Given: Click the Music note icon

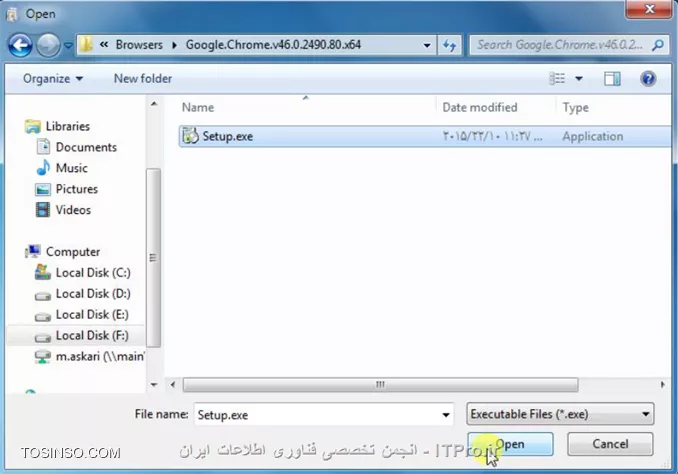Looking at the screenshot, I should [43, 168].
